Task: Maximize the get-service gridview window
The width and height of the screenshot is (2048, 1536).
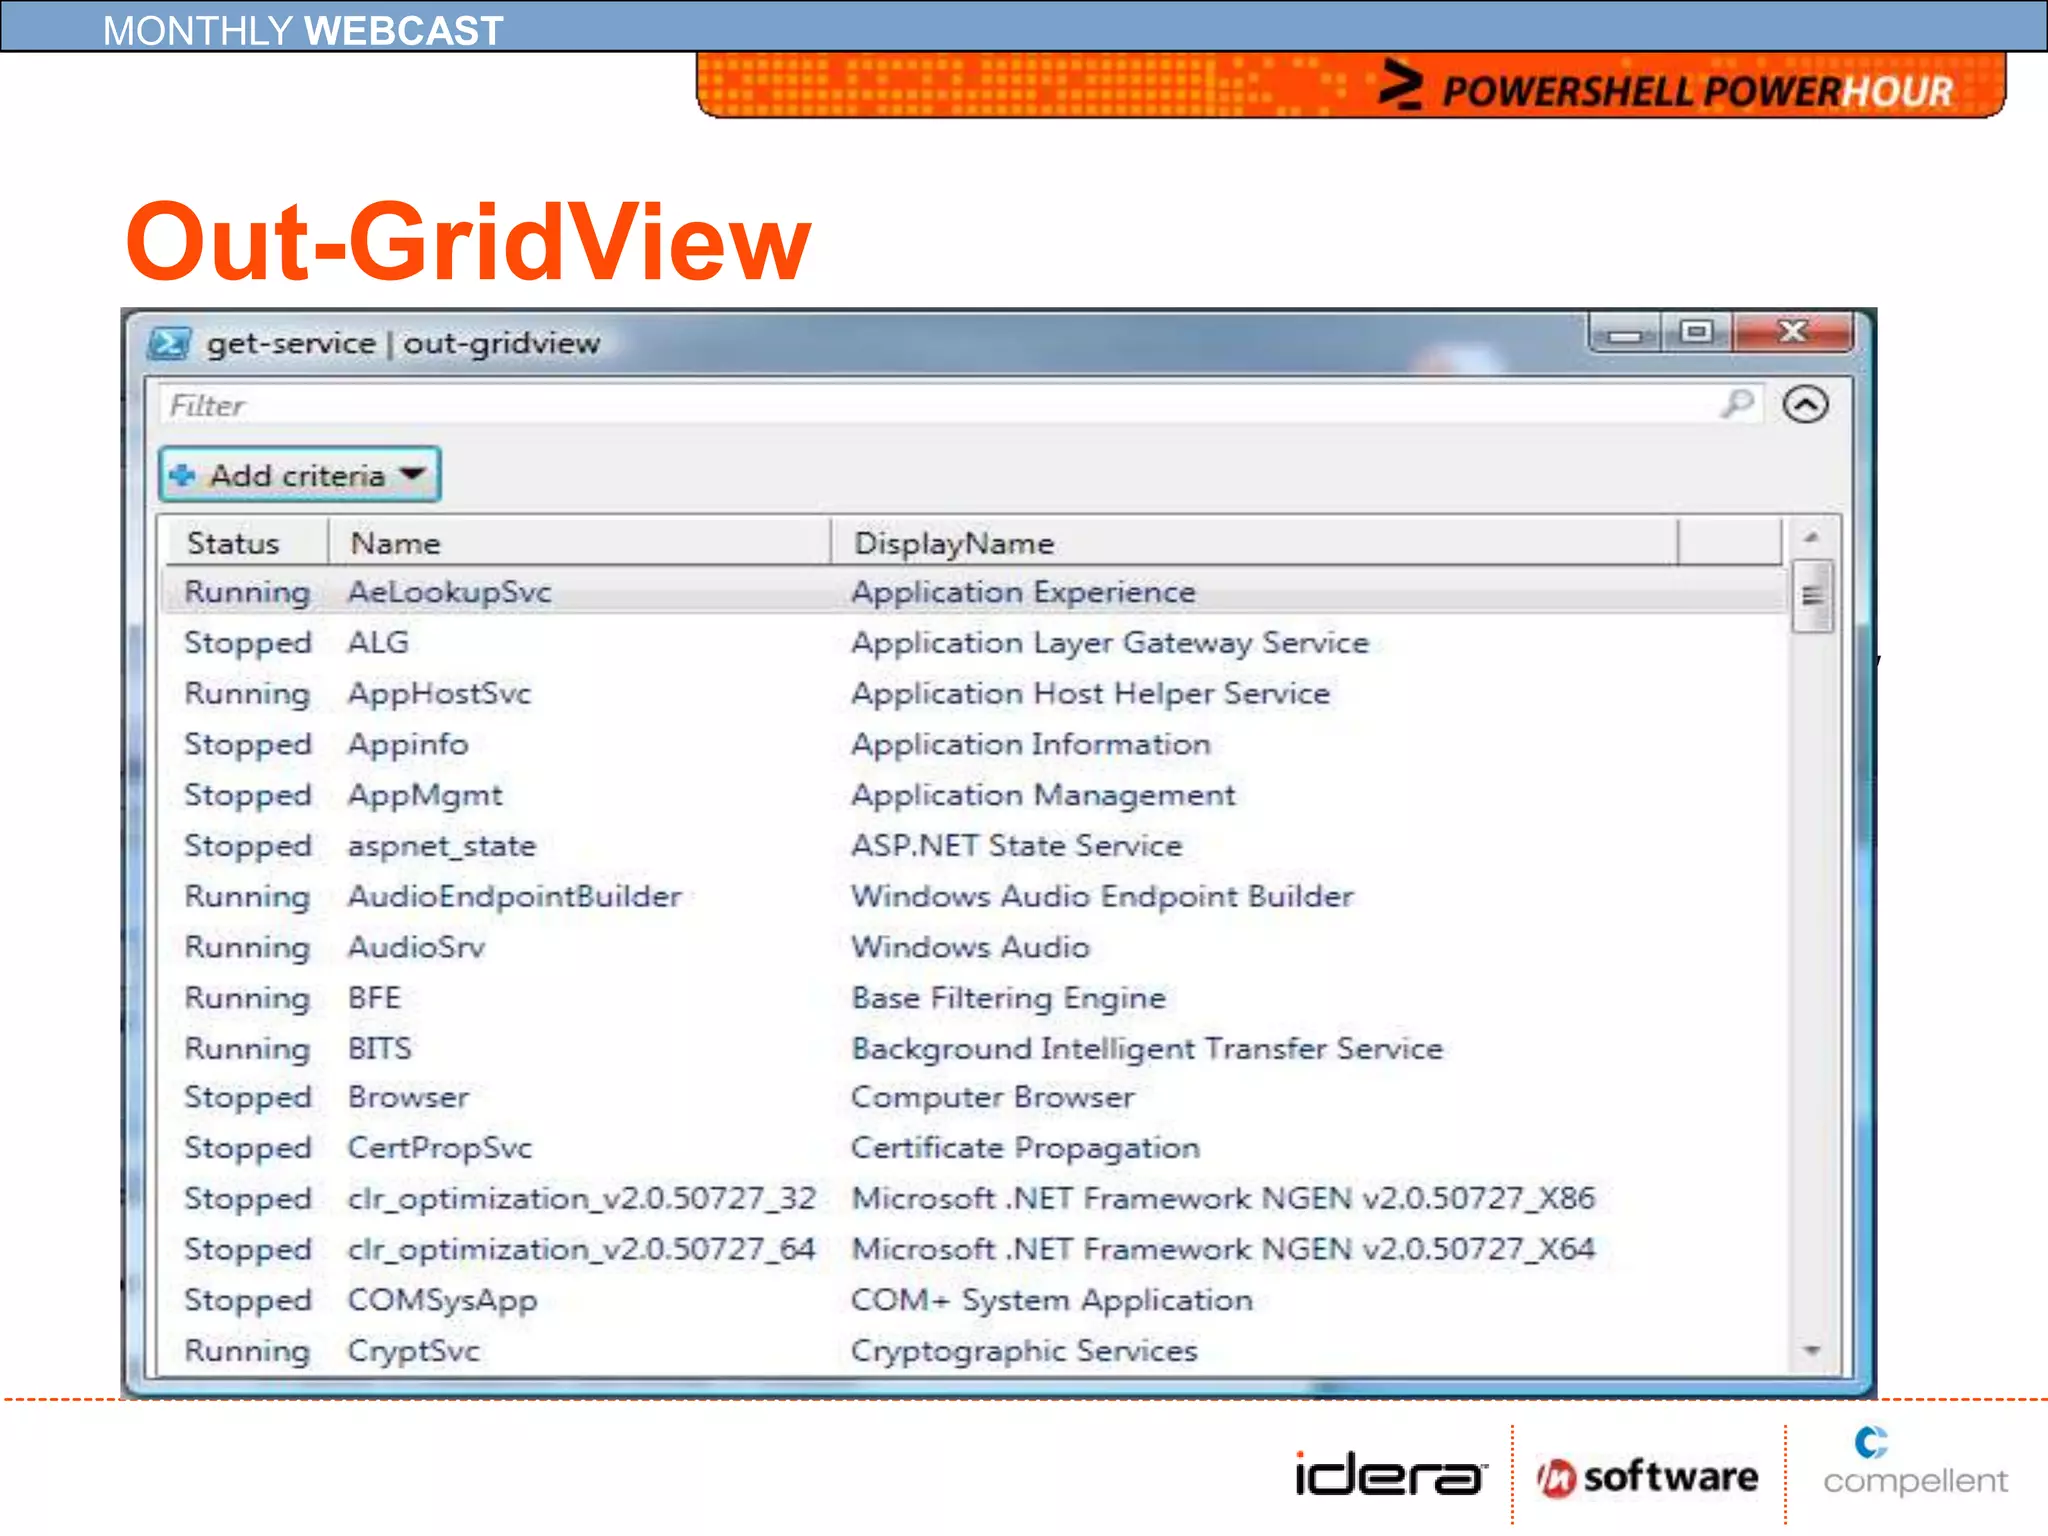Action: (1696, 332)
